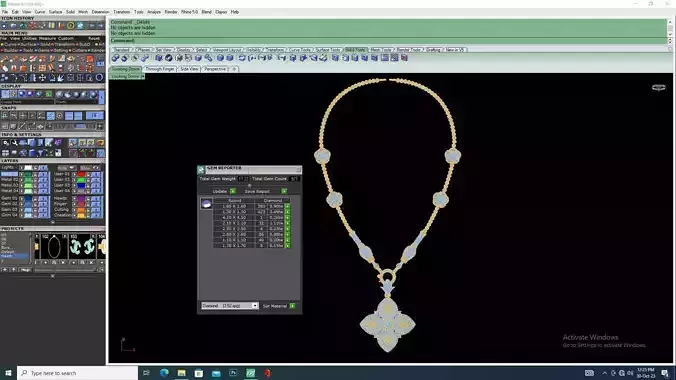Click the move arrows icon in main menu tools
The height and width of the screenshot is (380, 676).
click(x=42, y=78)
